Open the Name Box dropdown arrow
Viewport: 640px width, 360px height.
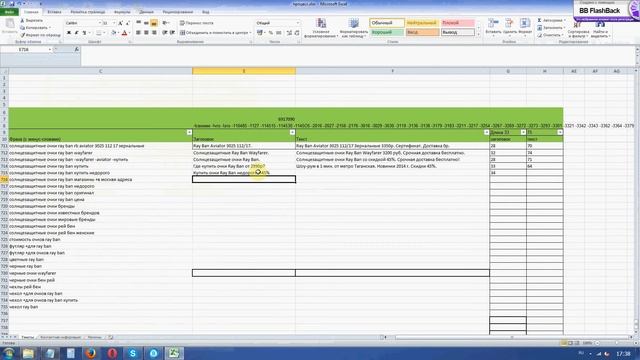pos(50,49)
